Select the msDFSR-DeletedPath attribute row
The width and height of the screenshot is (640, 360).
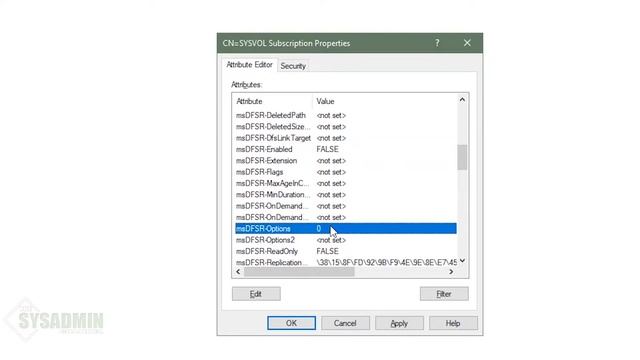(346, 116)
